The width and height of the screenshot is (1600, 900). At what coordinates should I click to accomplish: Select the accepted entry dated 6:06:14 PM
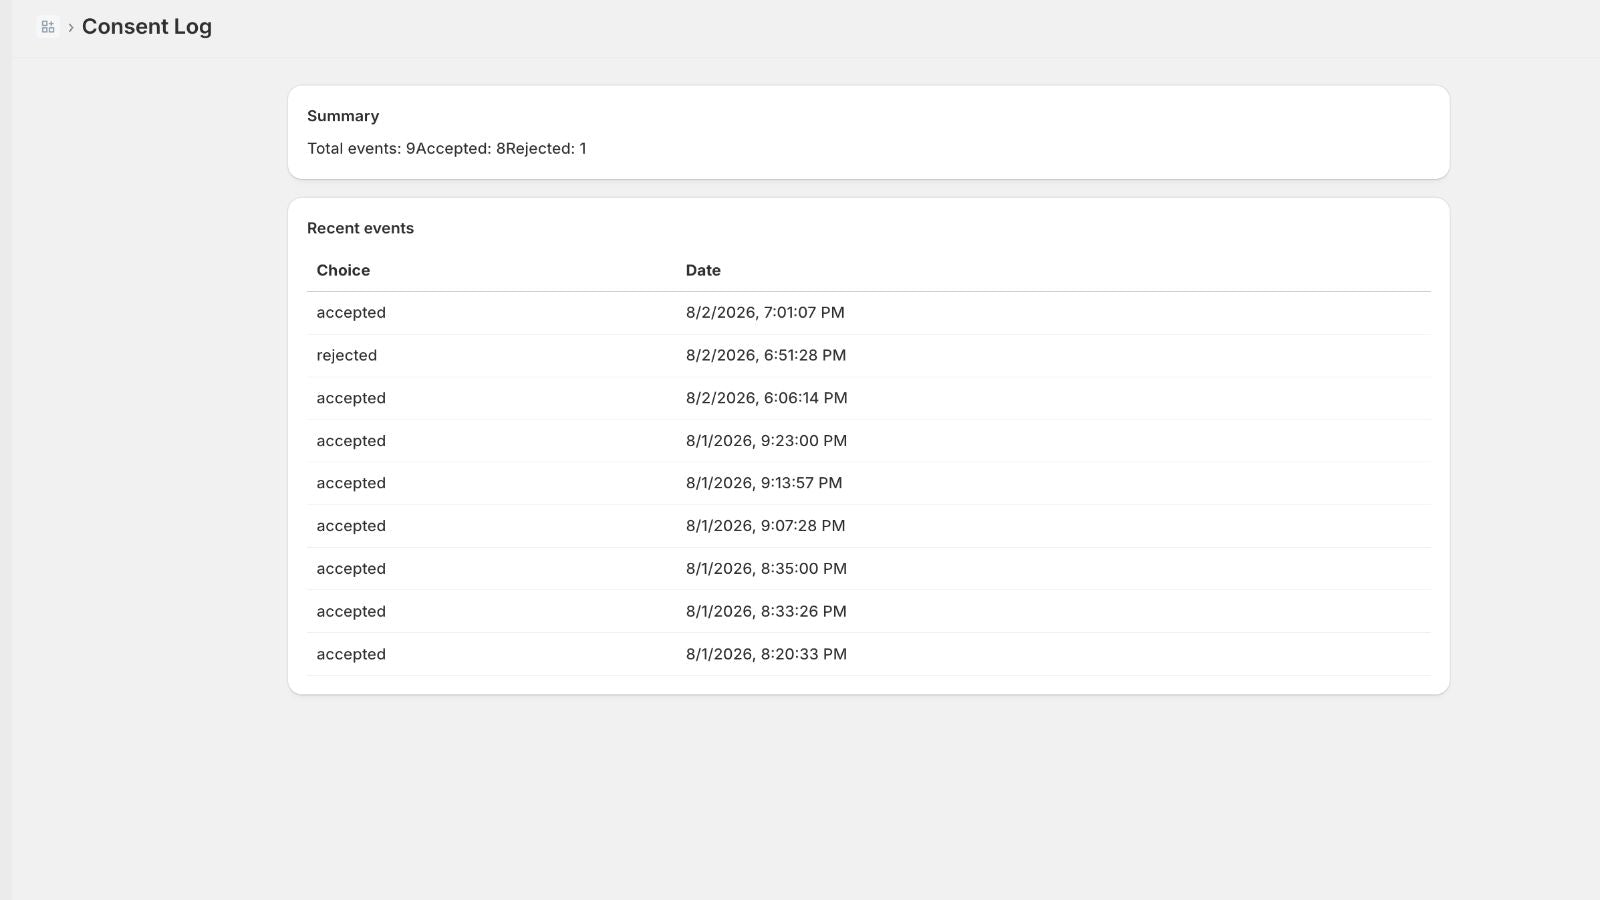click(351, 398)
